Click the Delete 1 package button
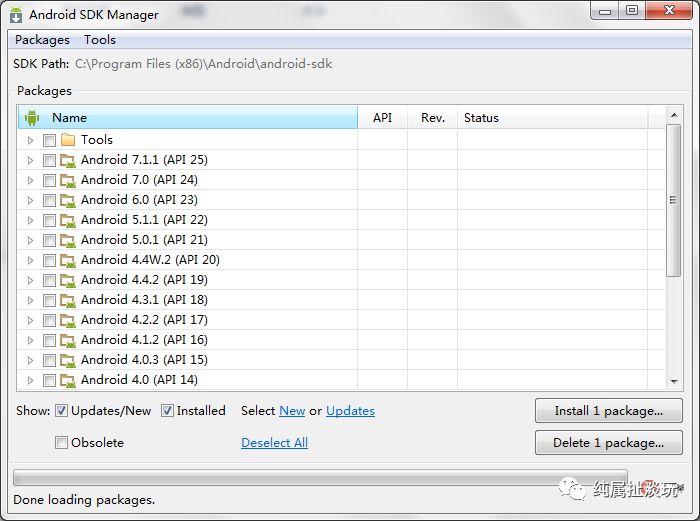The image size is (700, 521). [608, 443]
